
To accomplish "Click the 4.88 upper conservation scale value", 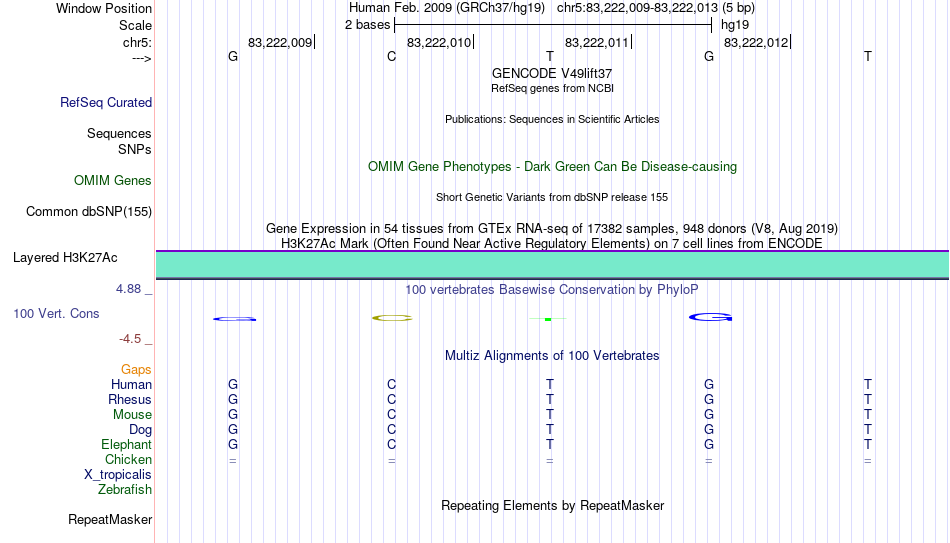I will point(128,289).
